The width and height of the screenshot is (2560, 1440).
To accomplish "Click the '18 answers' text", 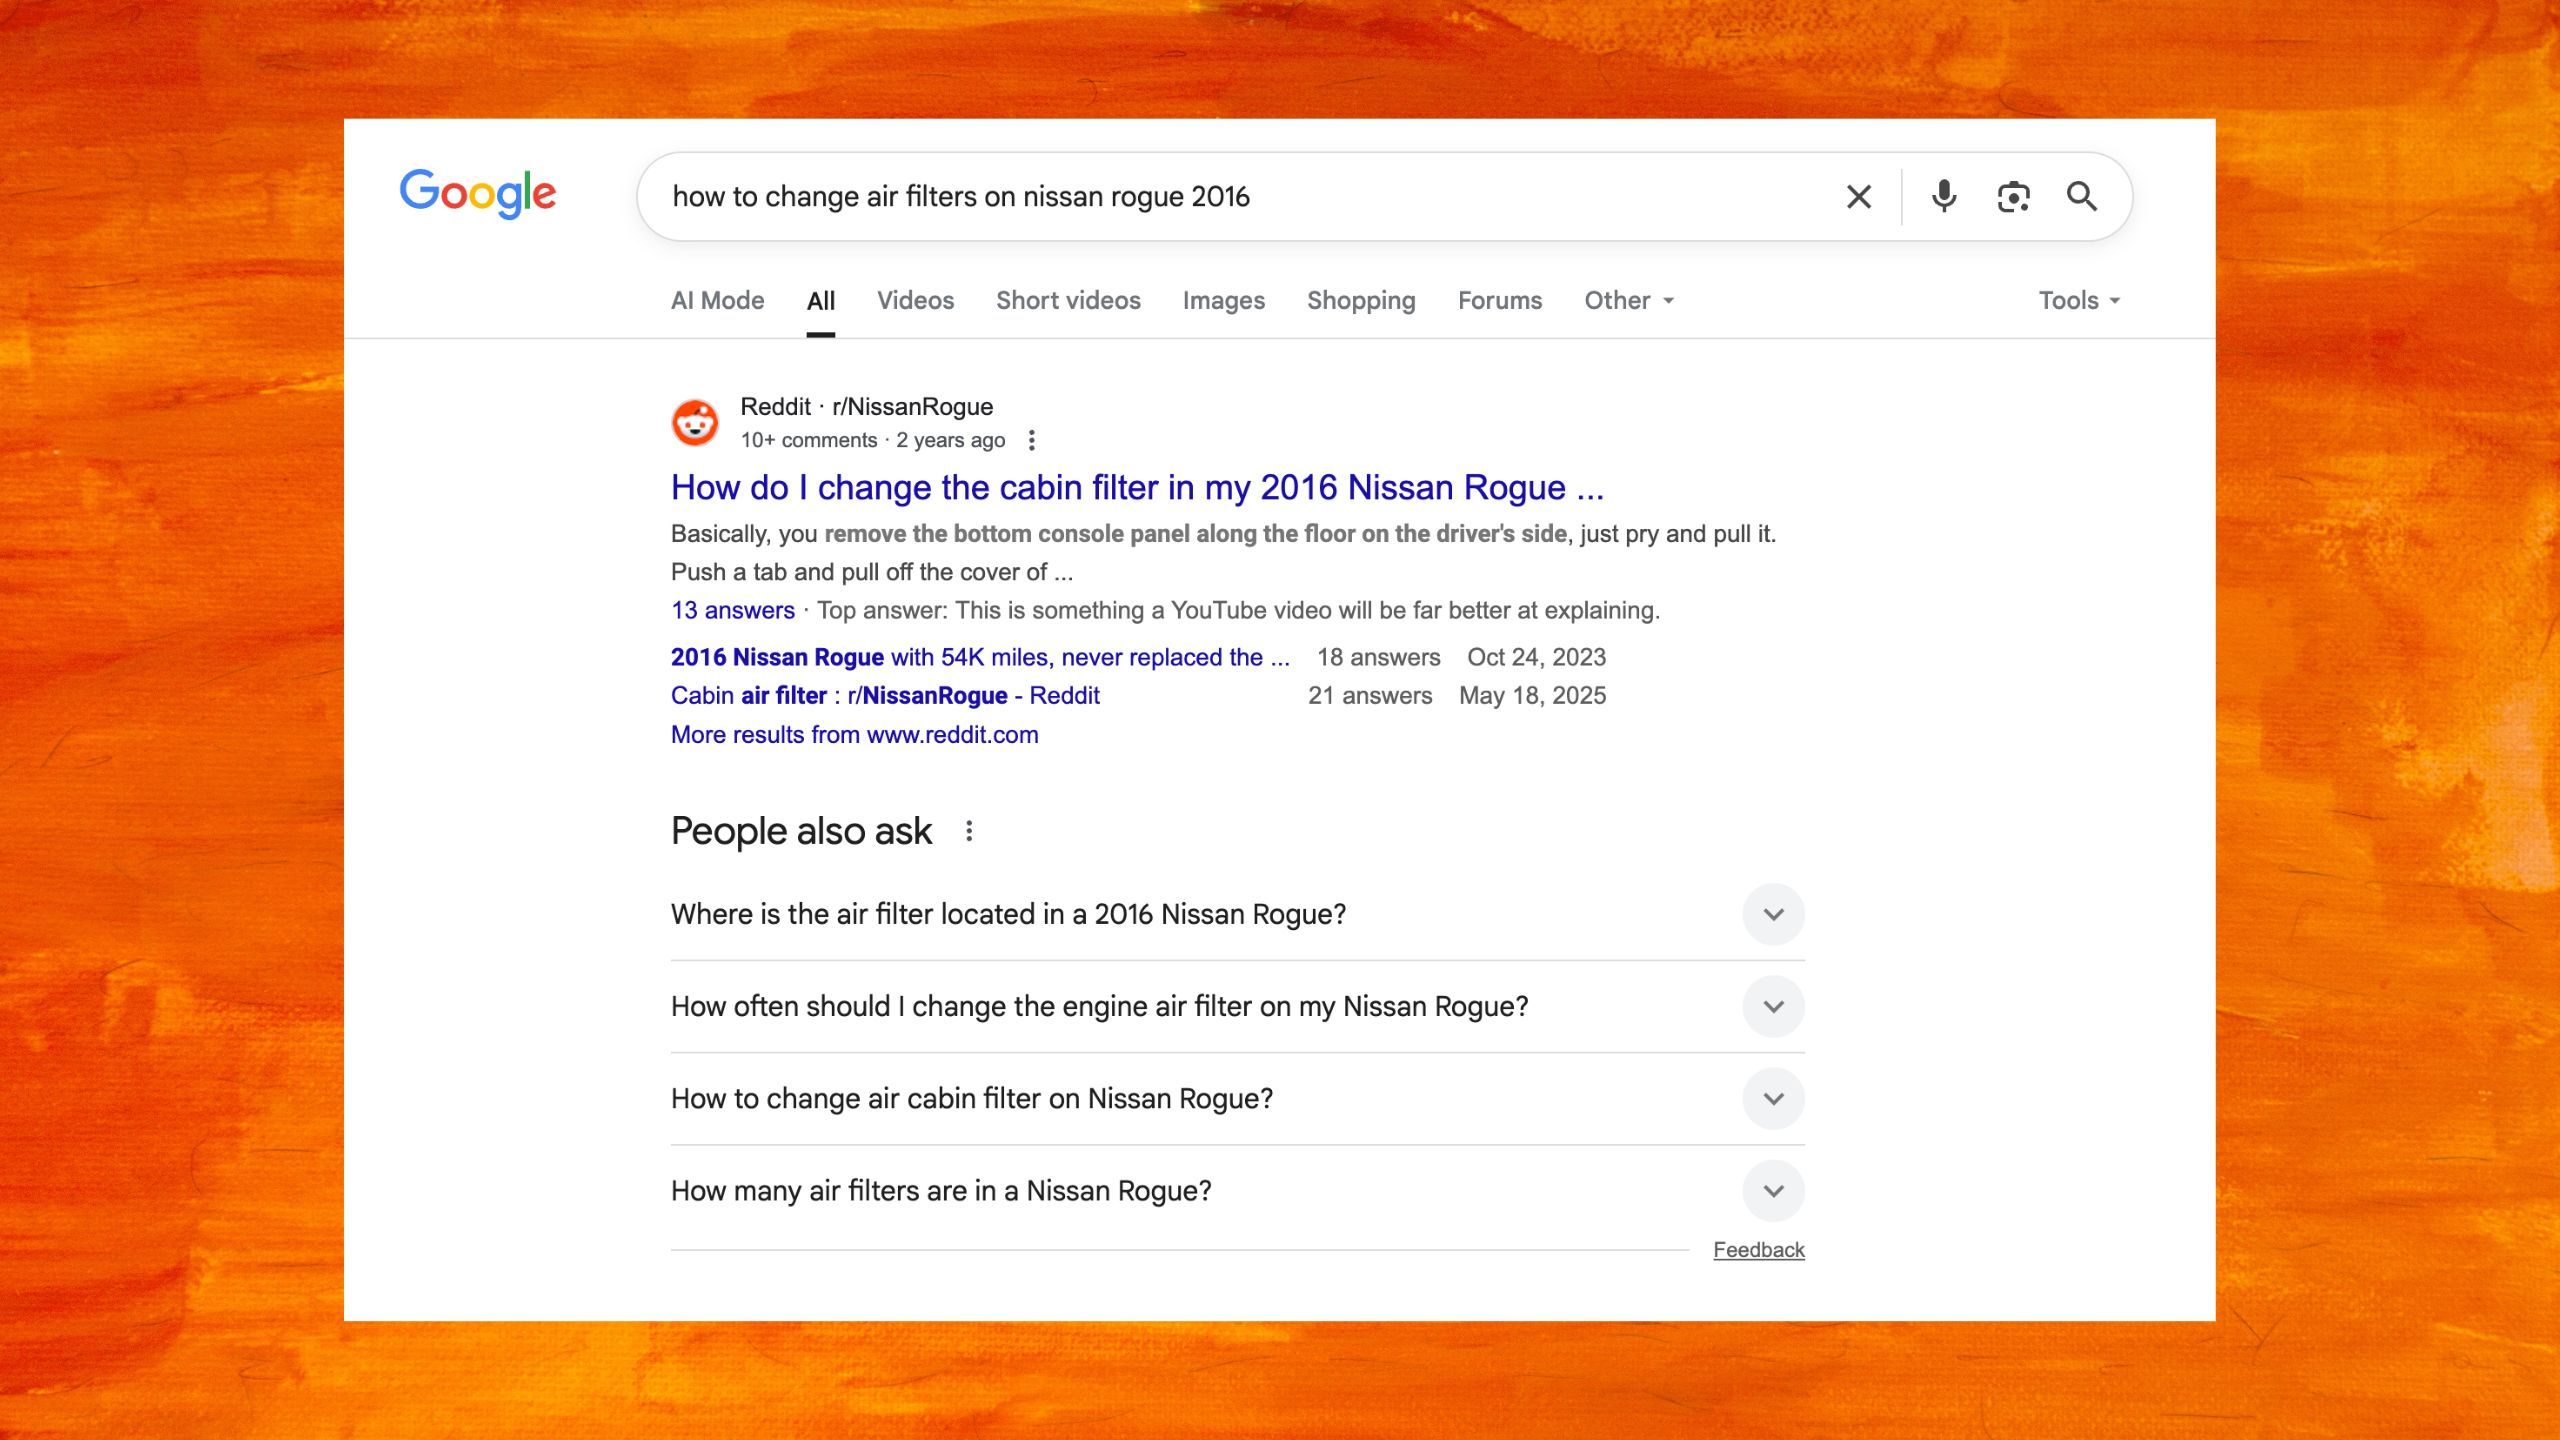I will [x=1378, y=657].
